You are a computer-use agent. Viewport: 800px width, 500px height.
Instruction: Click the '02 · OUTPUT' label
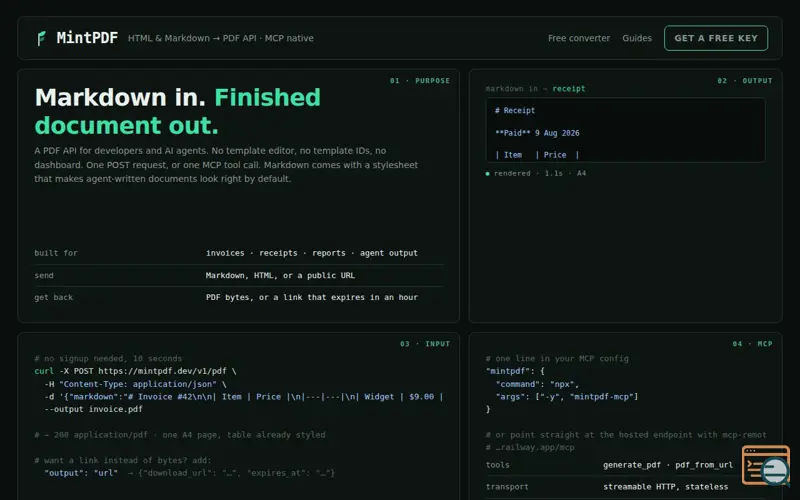point(745,81)
